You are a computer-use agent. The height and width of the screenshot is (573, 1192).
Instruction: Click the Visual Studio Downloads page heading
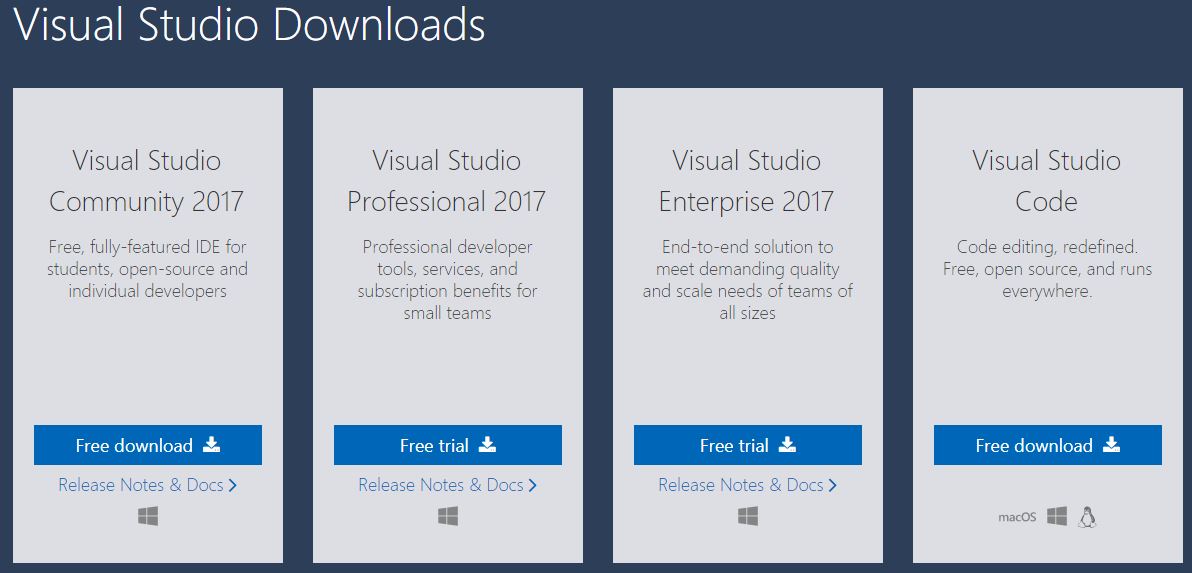[249, 24]
